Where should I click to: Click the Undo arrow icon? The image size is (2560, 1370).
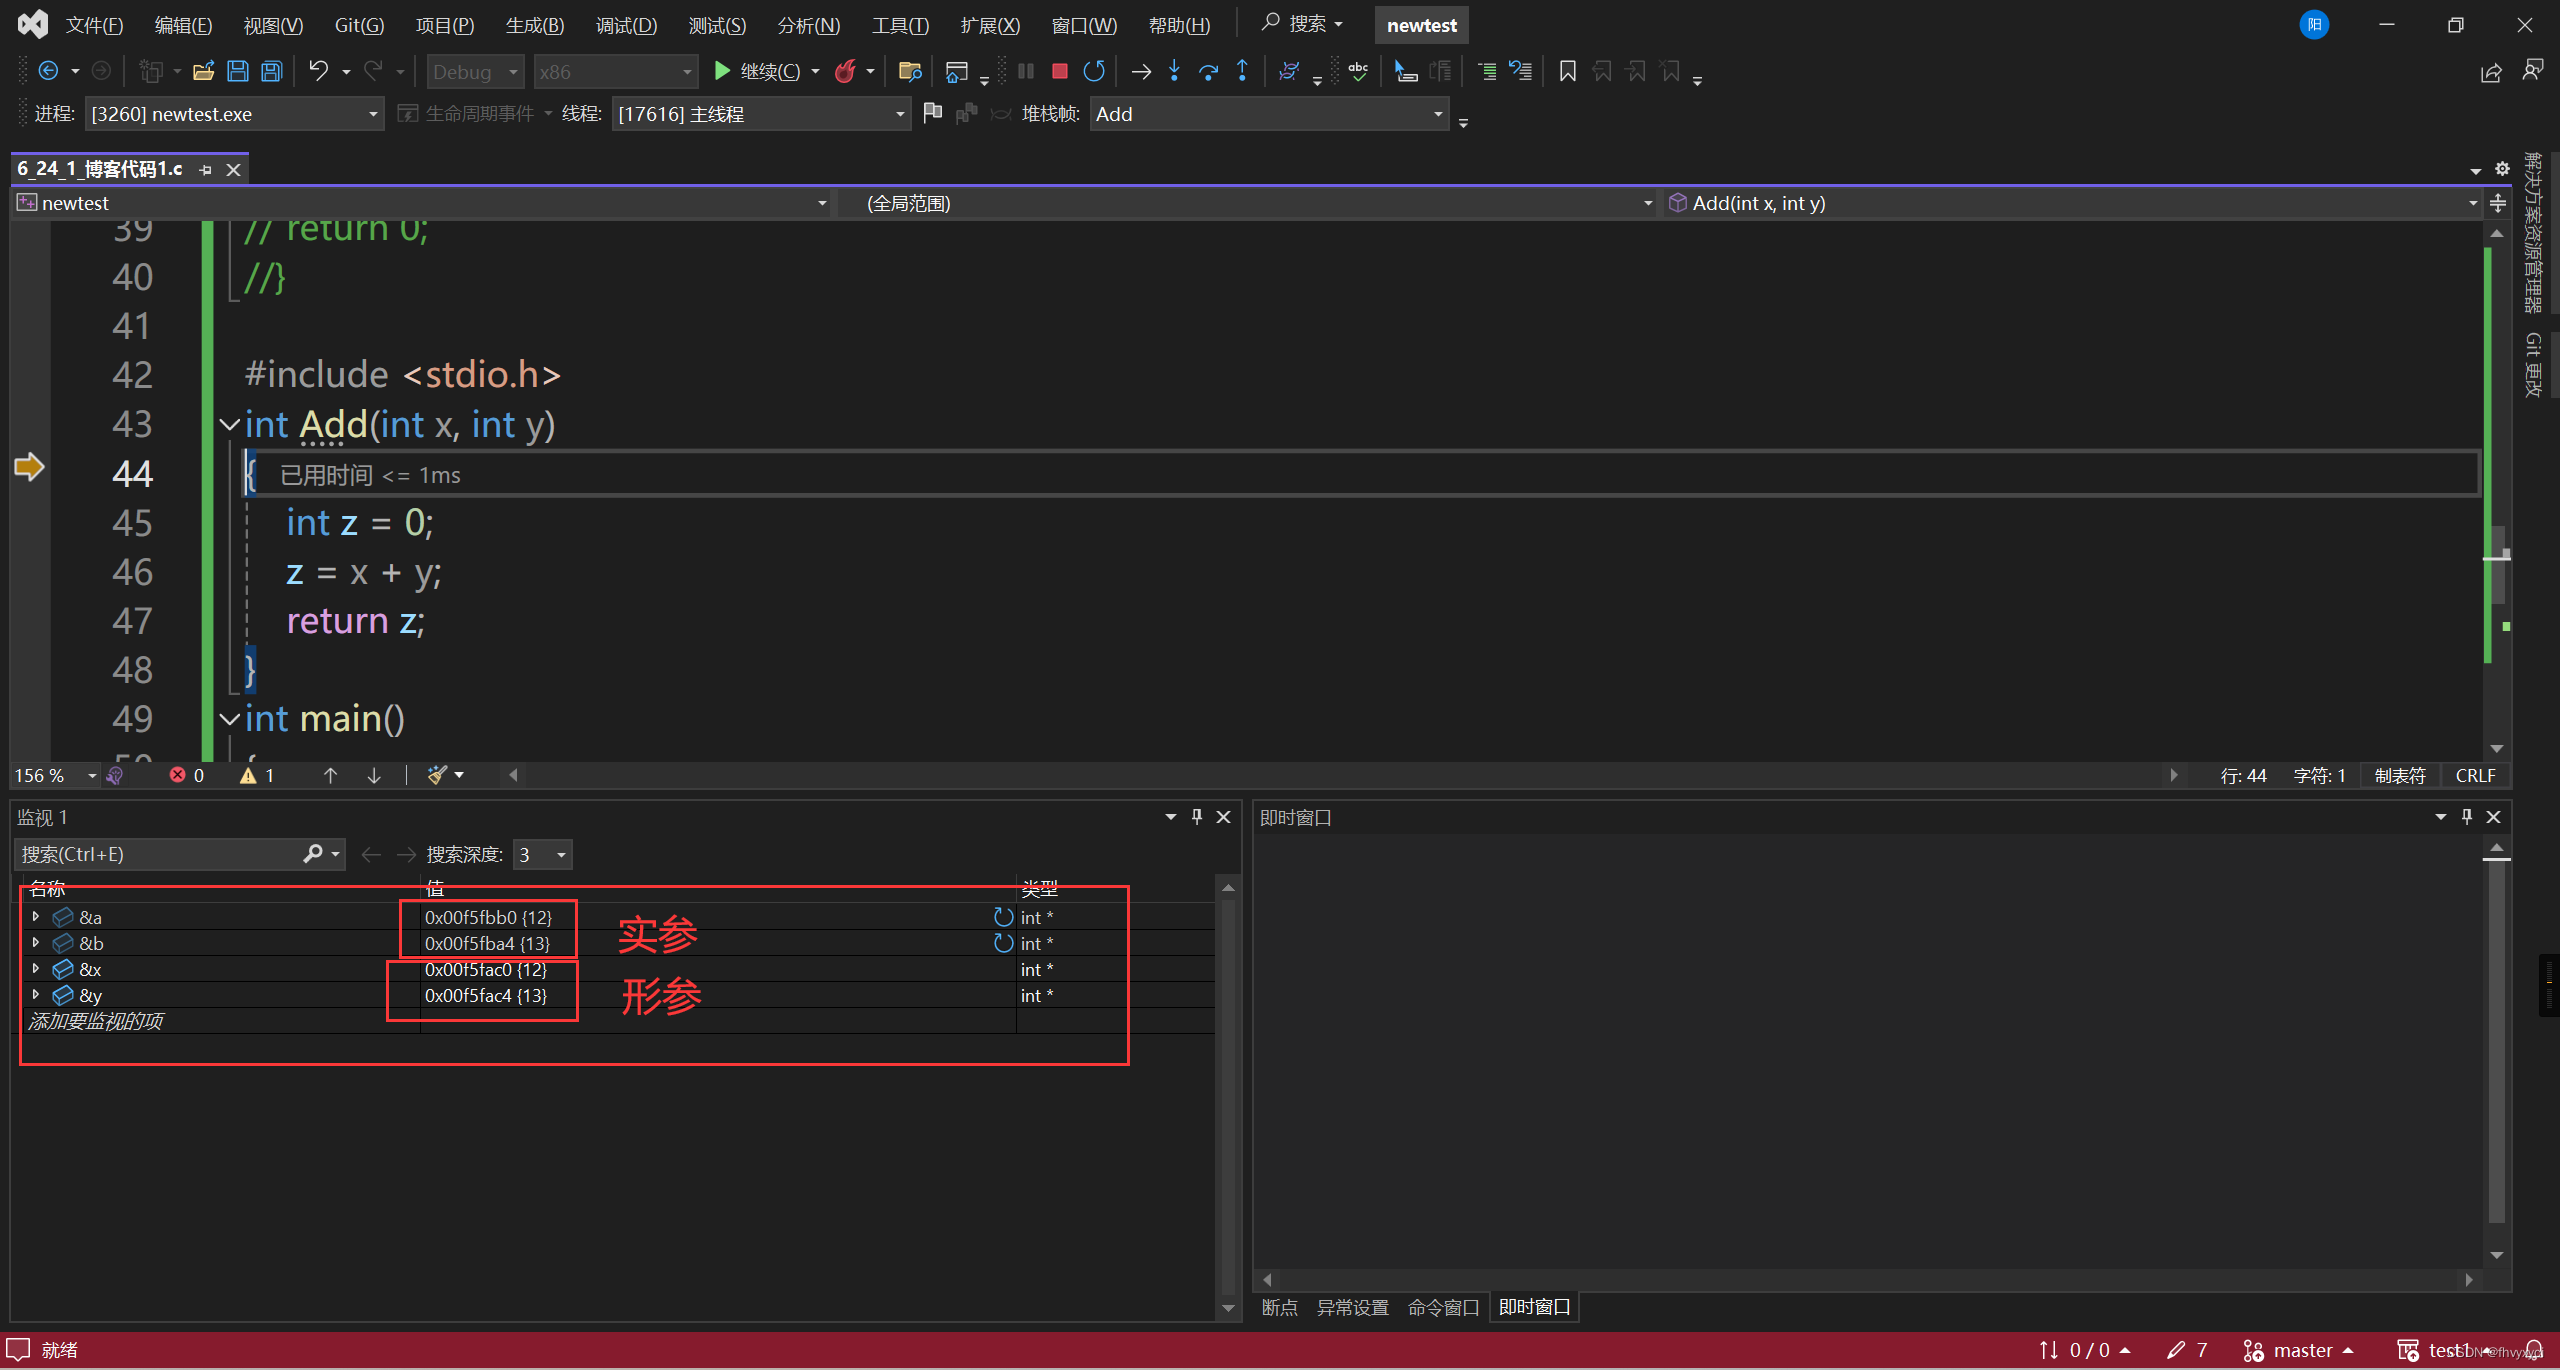318,71
